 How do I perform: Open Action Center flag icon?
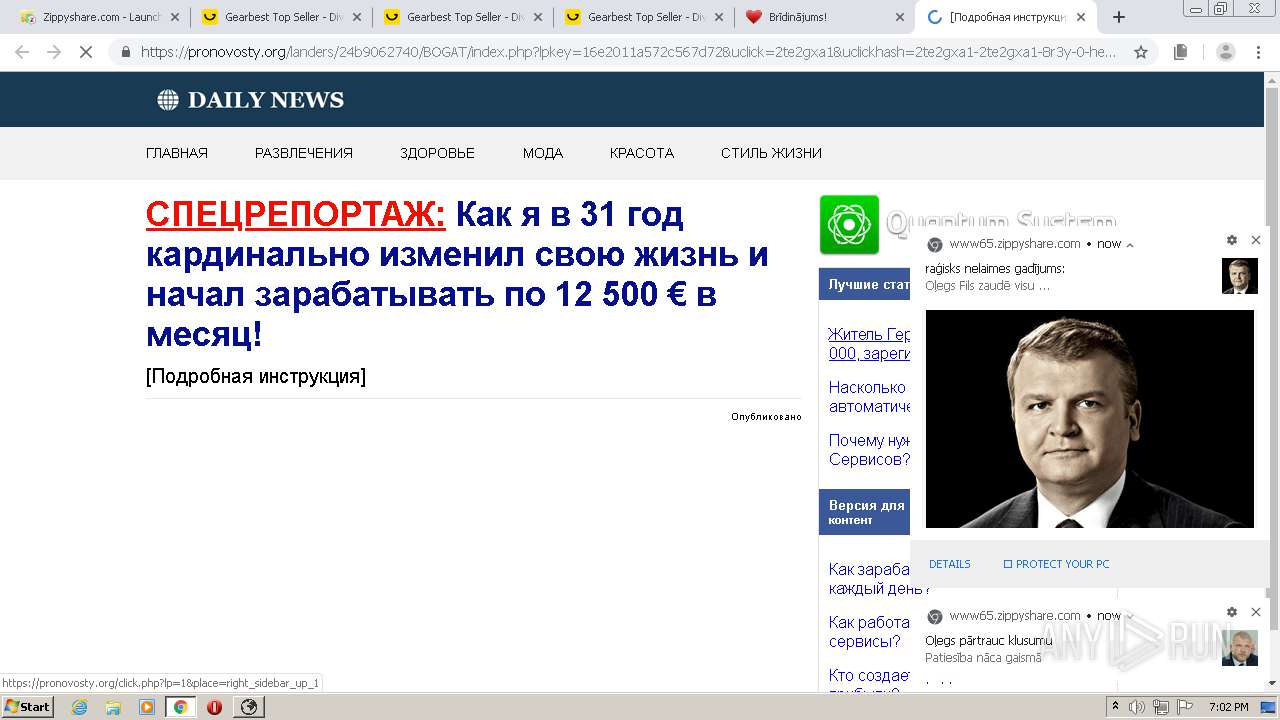coord(1185,707)
